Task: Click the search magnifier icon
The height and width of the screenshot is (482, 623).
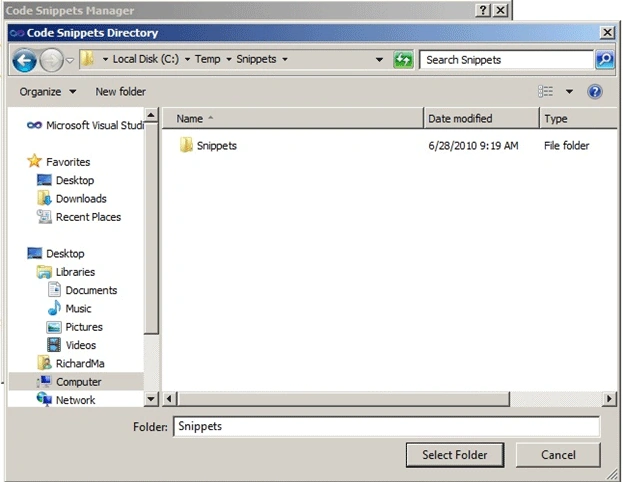Action: point(605,60)
